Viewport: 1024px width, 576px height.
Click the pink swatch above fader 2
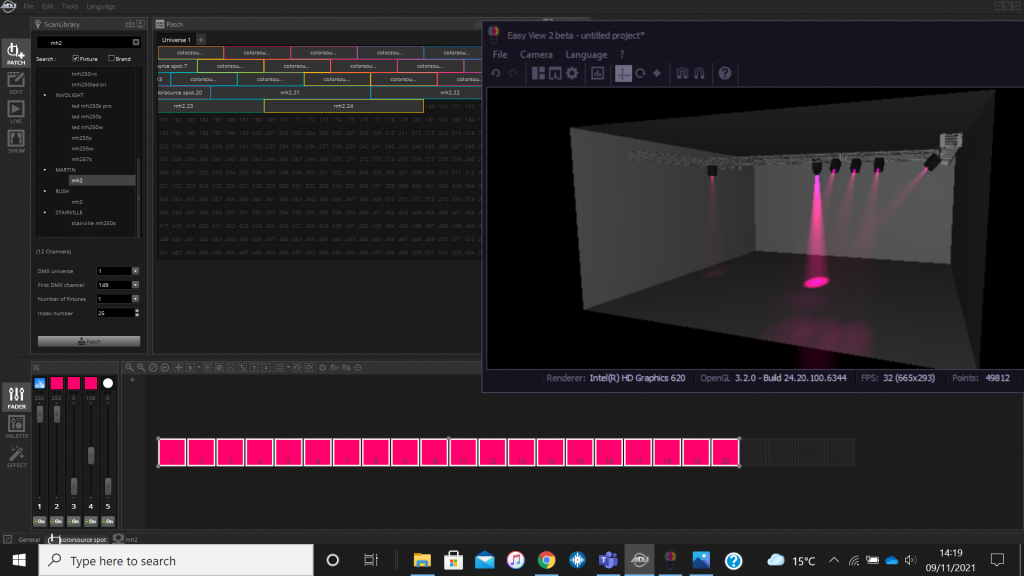57,383
